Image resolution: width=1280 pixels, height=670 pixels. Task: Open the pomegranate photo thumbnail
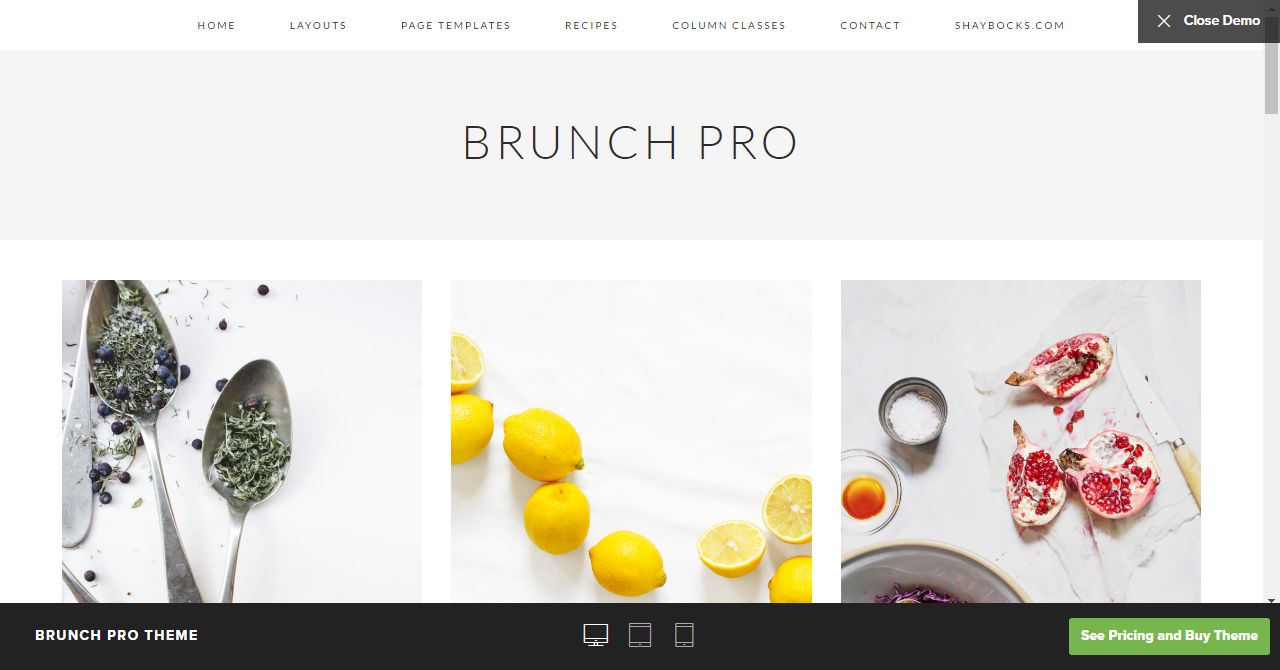(x=1021, y=441)
